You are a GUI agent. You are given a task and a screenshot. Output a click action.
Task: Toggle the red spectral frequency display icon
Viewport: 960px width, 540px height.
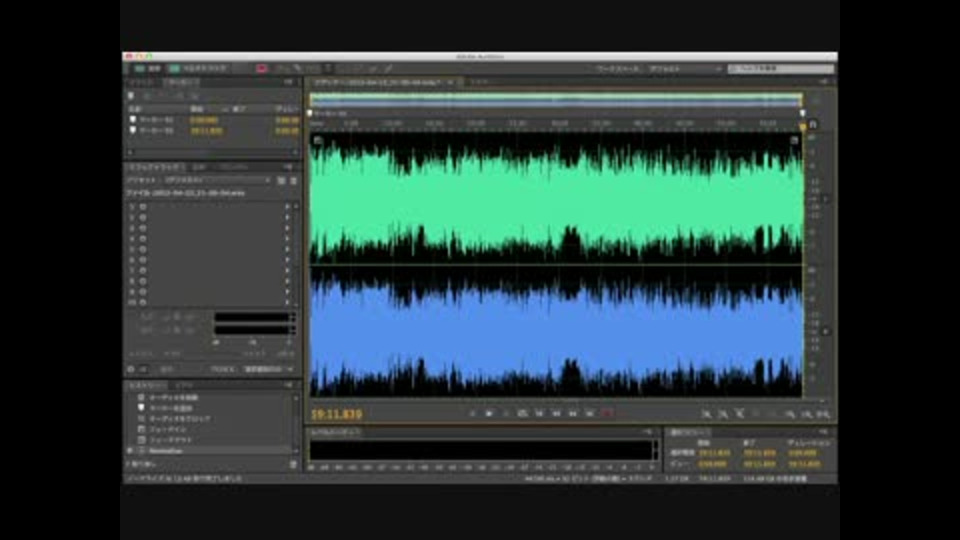click(262, 69)
